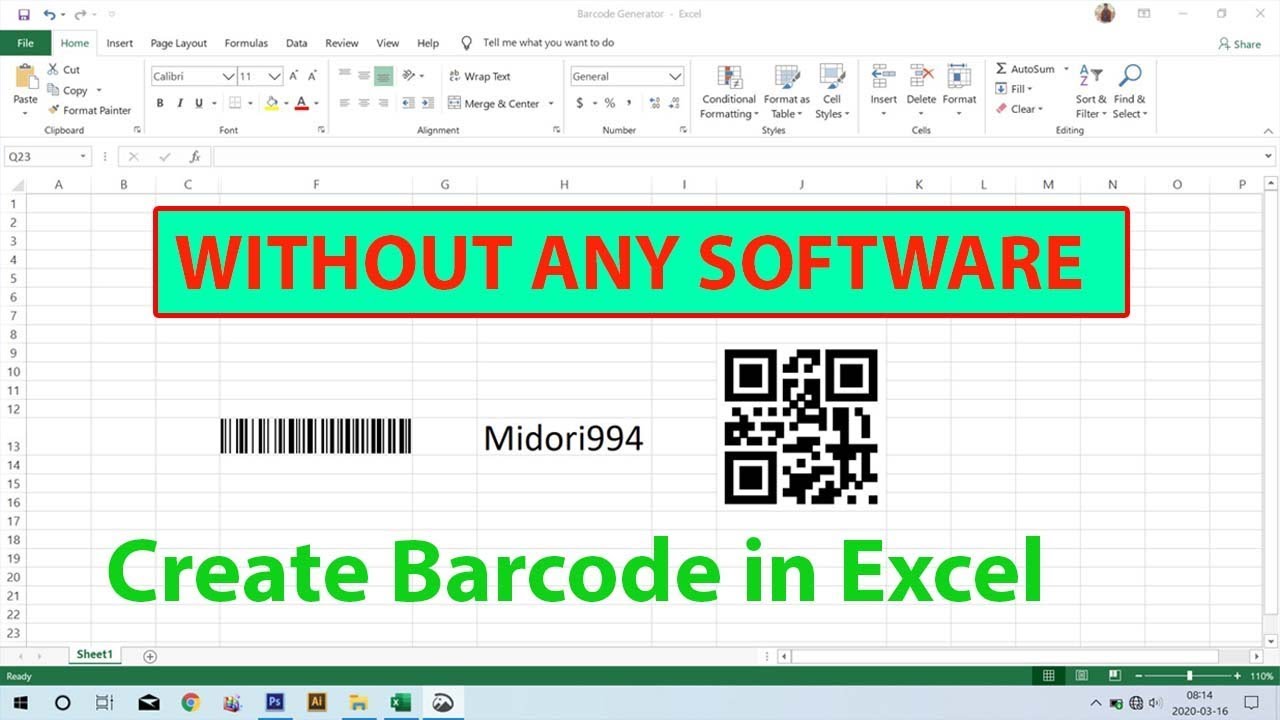Click Sort & Filter button

[1091, 92]
